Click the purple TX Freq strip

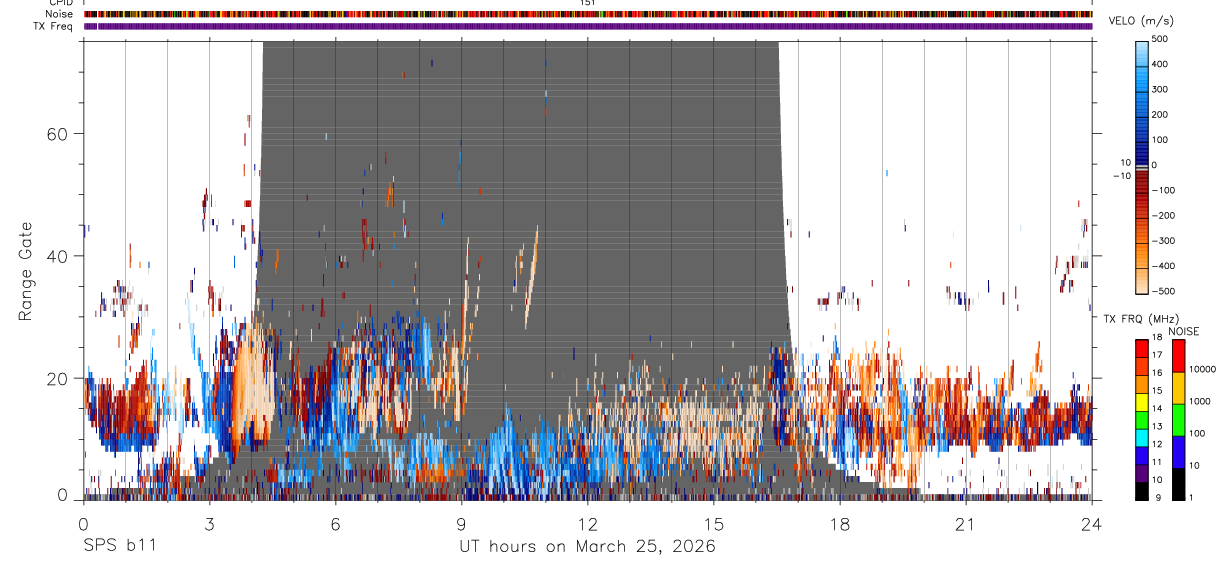[x=588, y=26]
